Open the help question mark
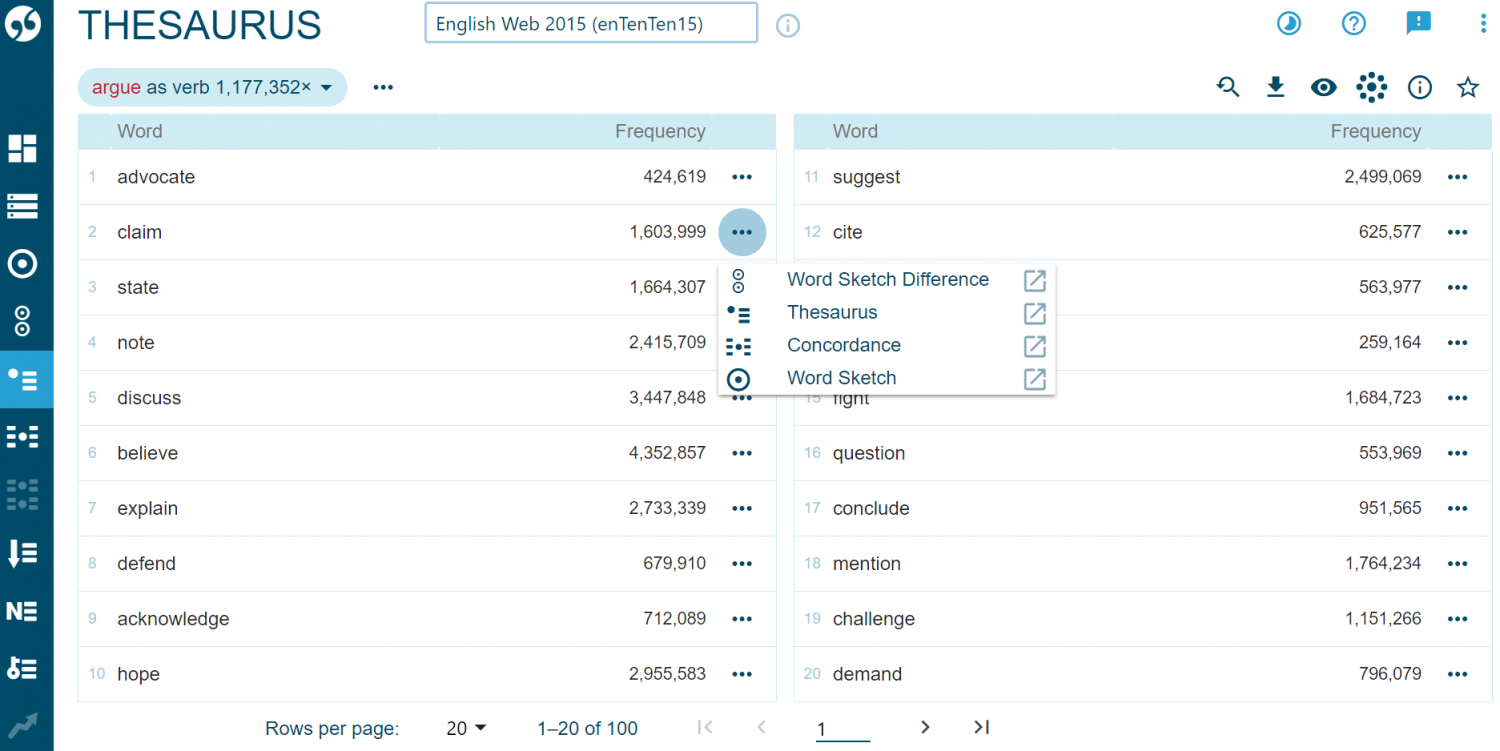Viewport: 1500px width, 751px height. pos(1353,22)
